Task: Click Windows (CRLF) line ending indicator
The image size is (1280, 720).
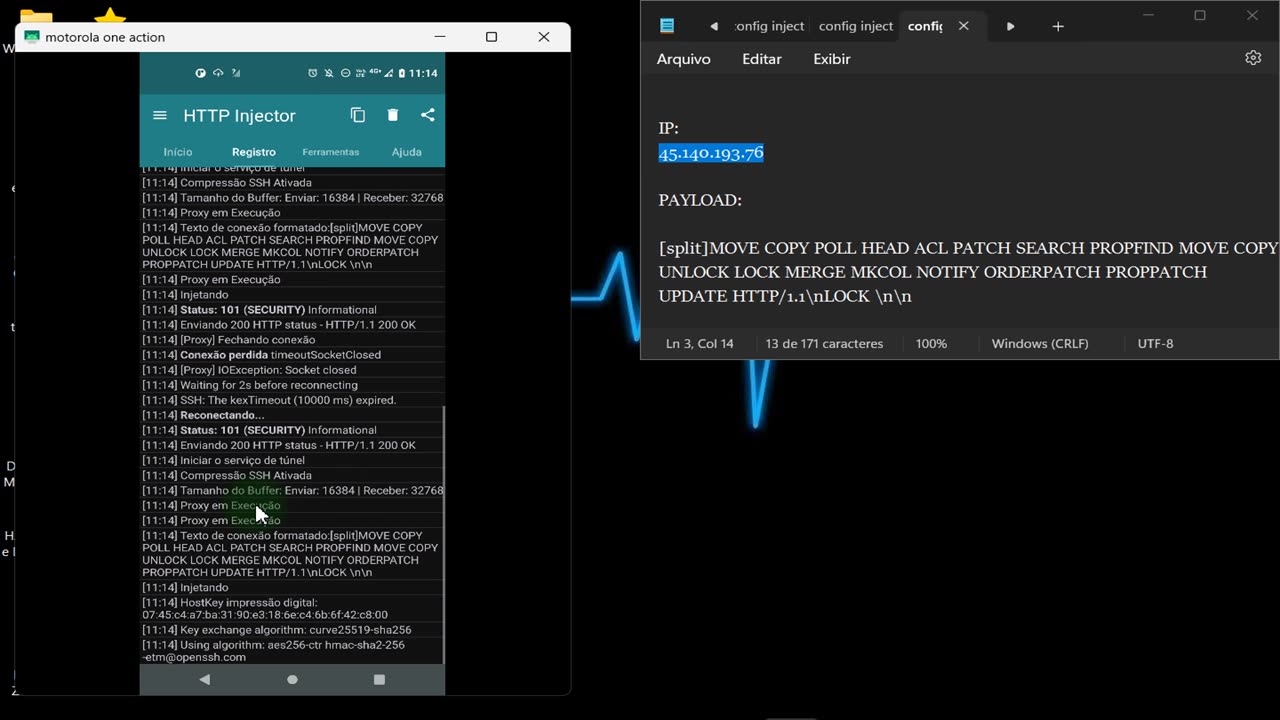Action: point(1039,343)
